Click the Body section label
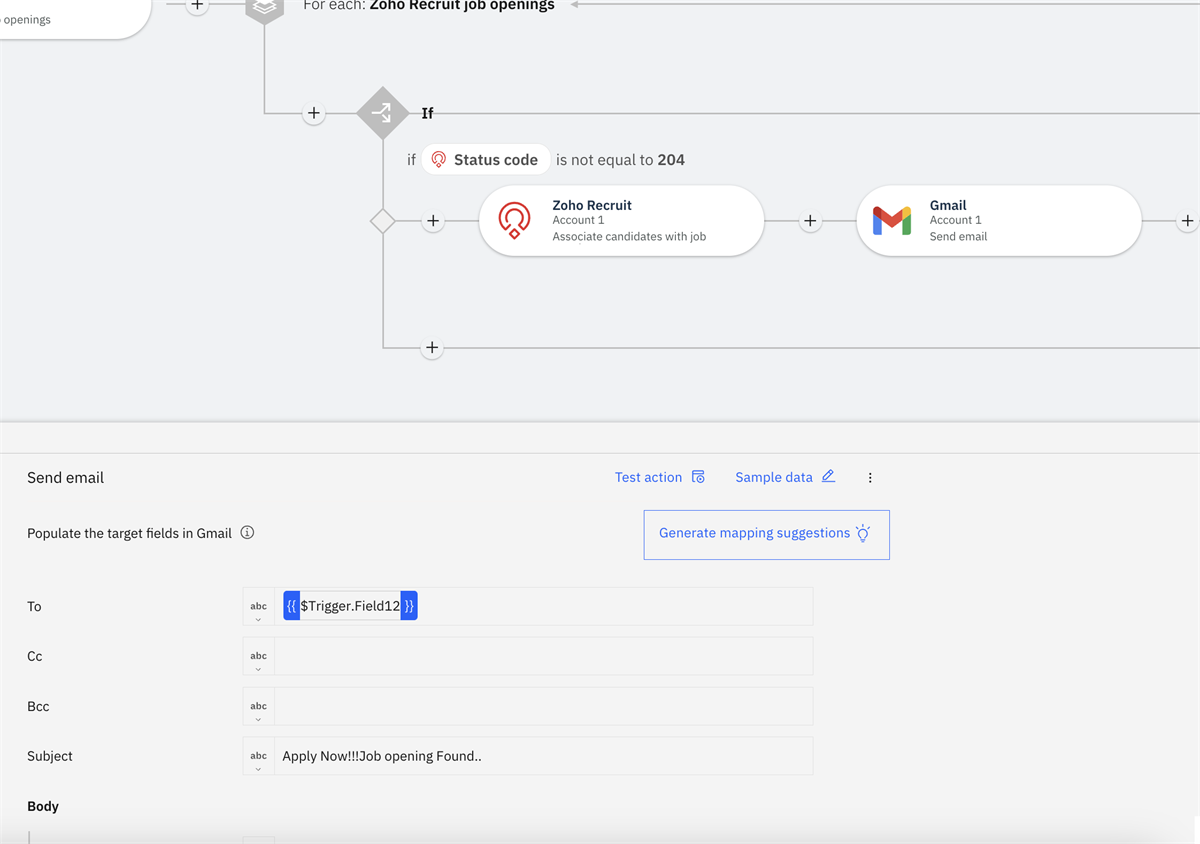Viewport: 1200px width, 844px height. pos(43,806)
